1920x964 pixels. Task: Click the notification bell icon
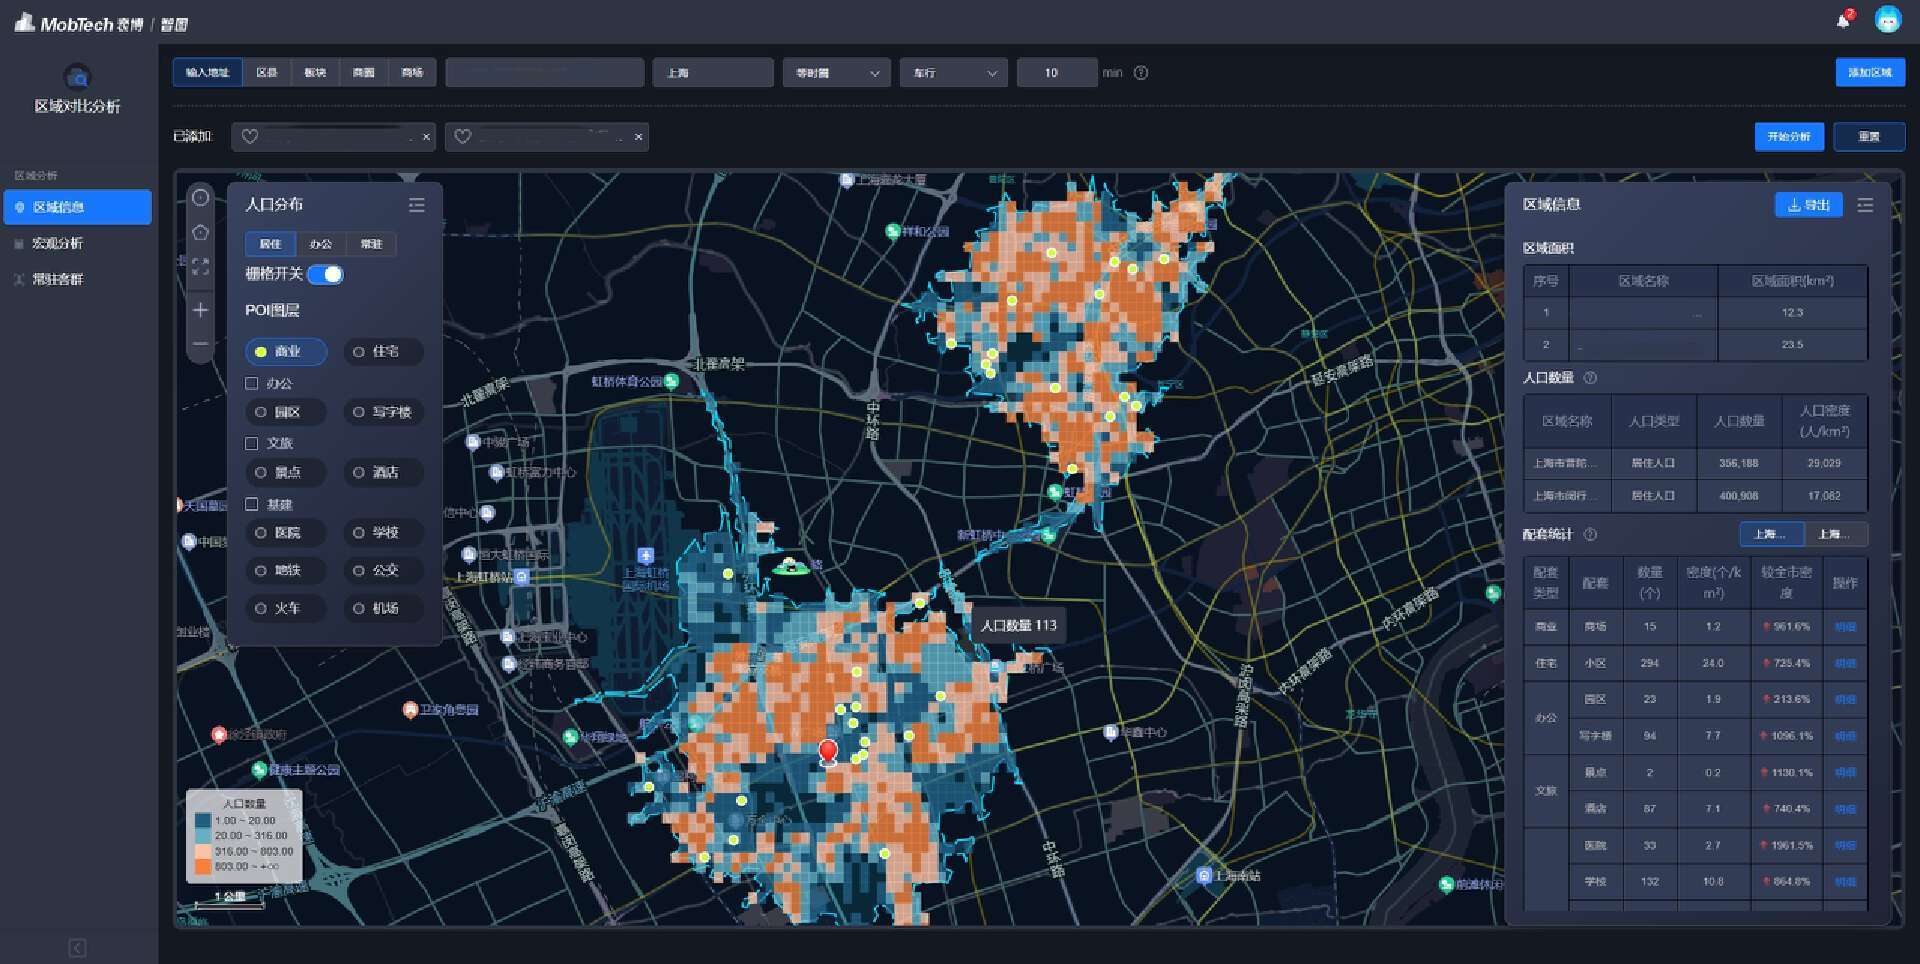[x=1843, y=20]
